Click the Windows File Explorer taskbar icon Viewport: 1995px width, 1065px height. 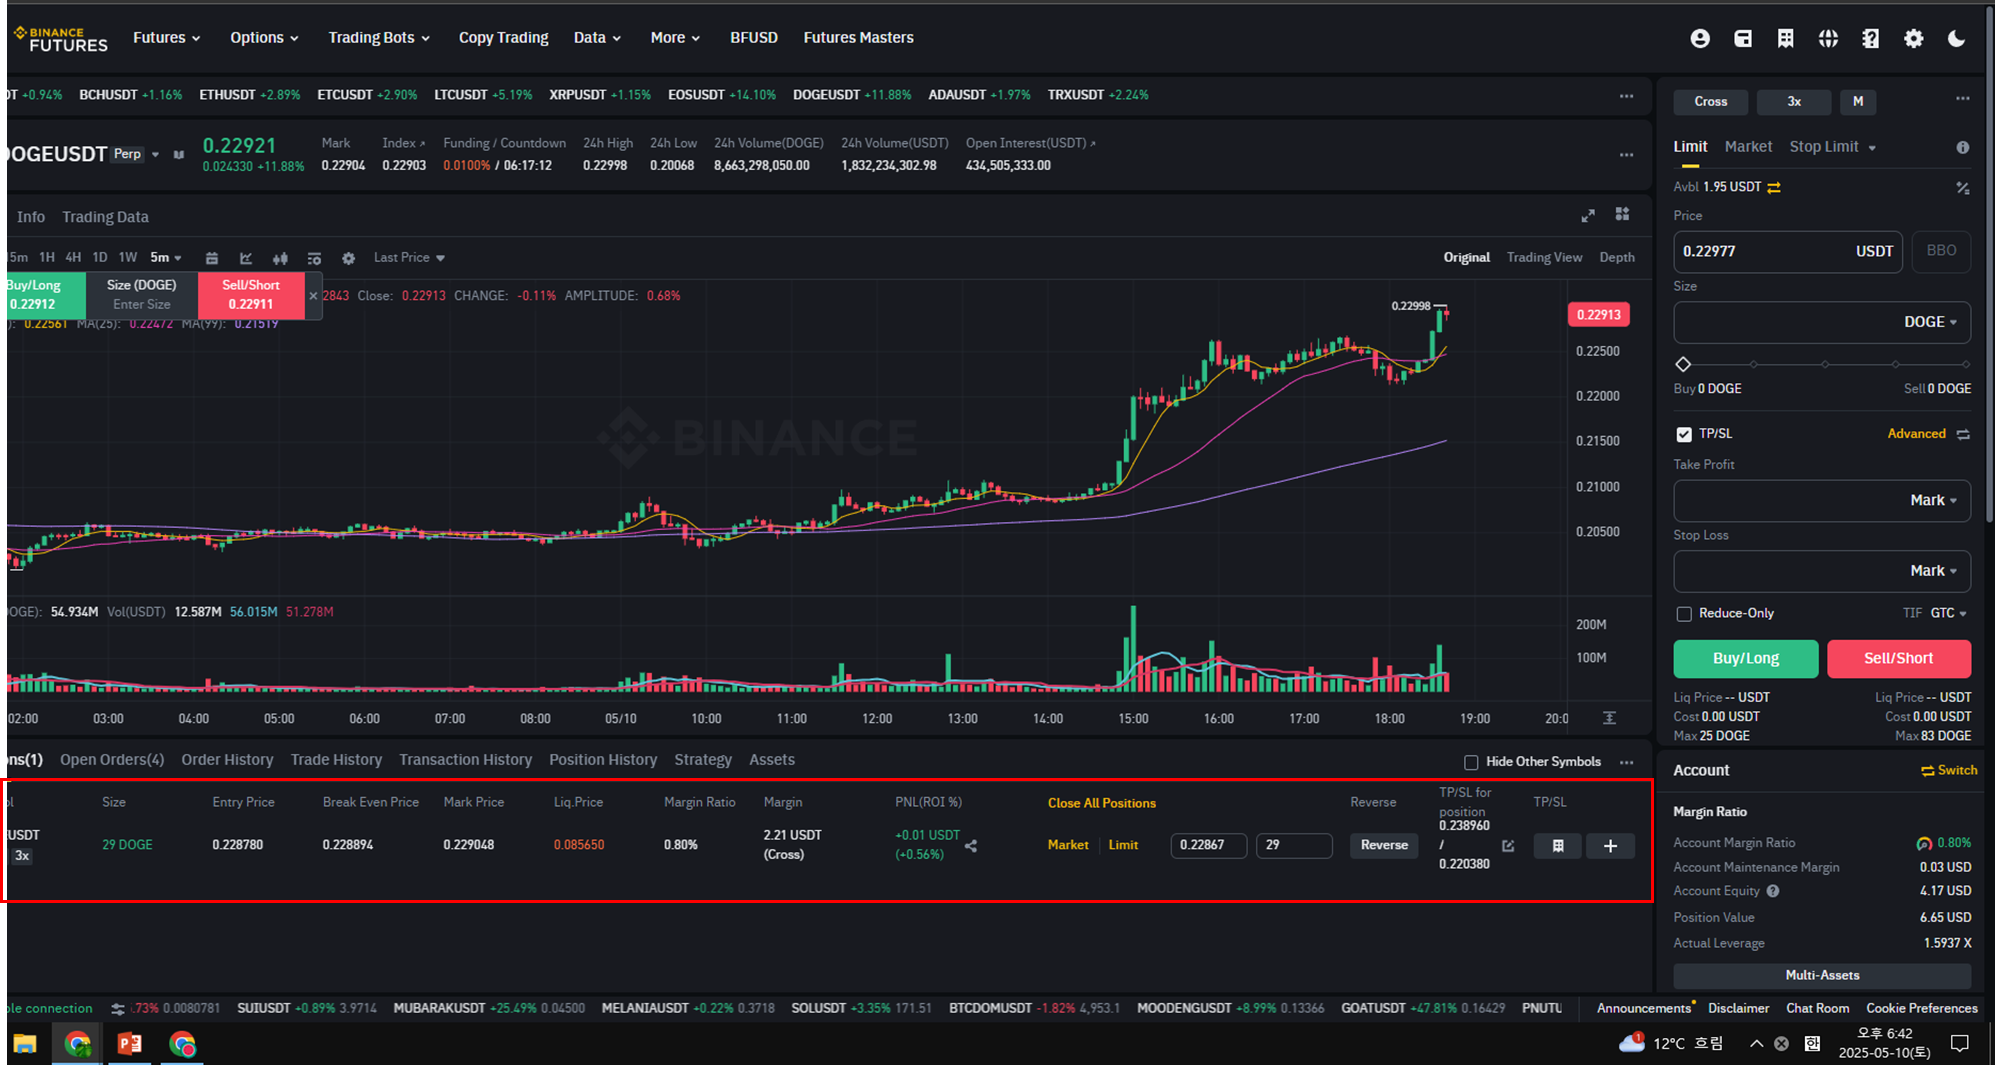point(25,1044)
